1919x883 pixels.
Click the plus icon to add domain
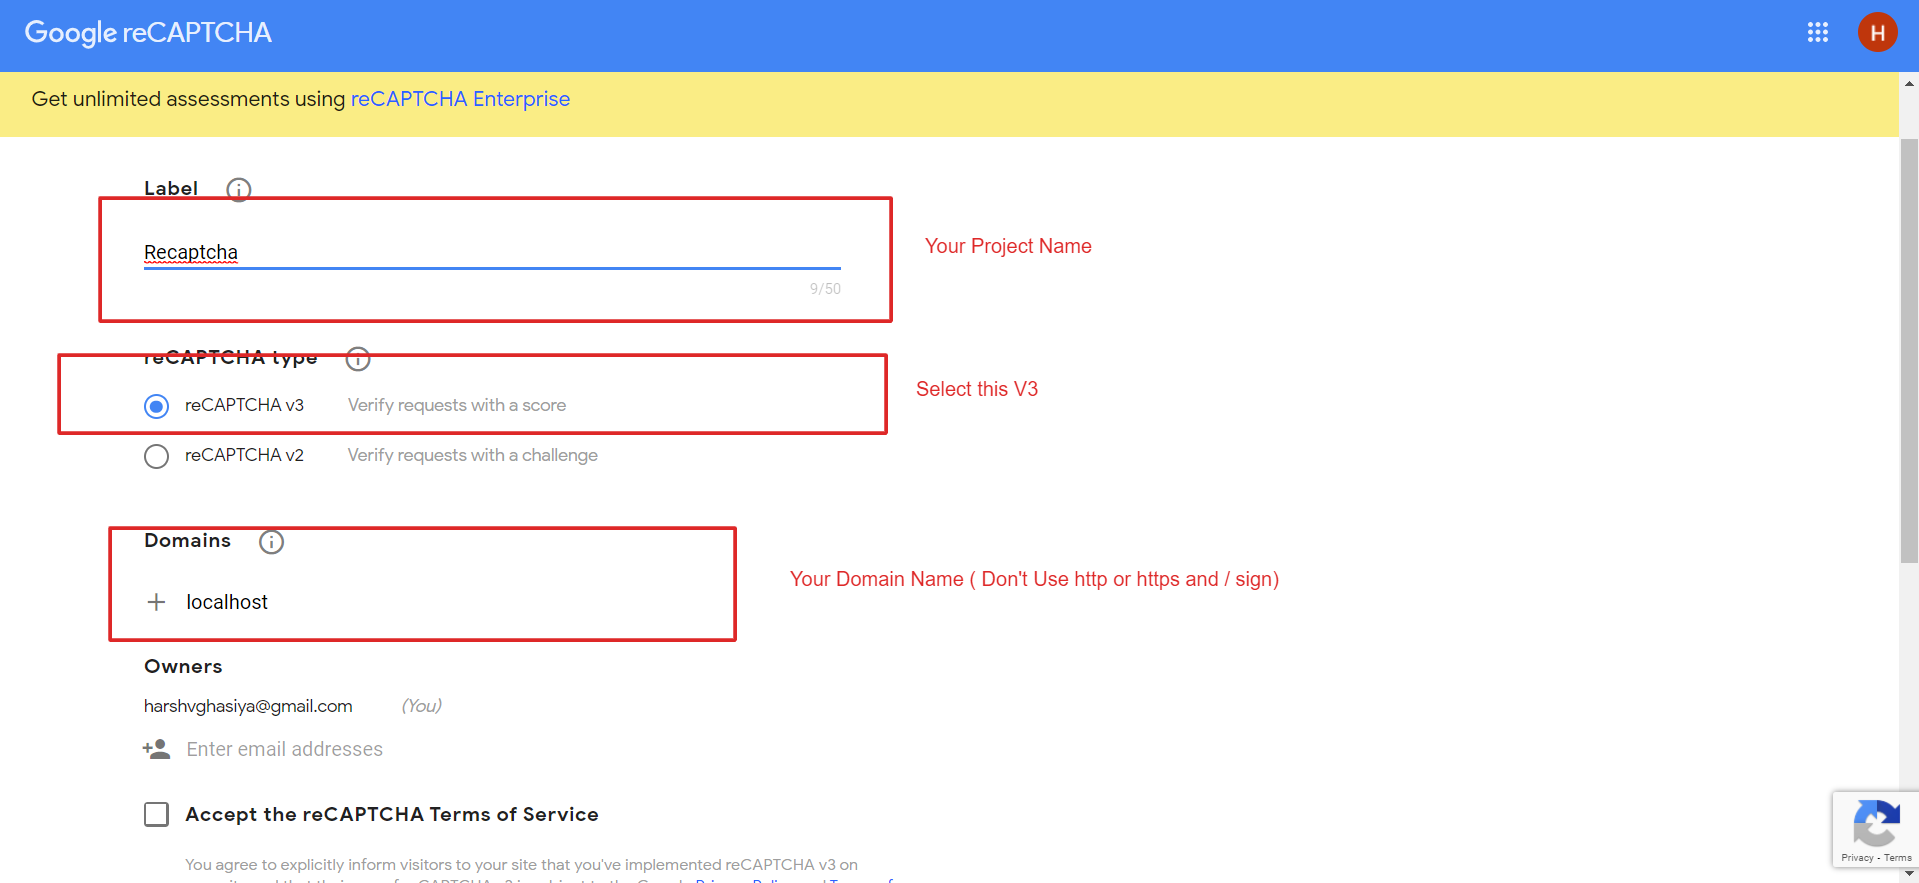coord(156,602)
